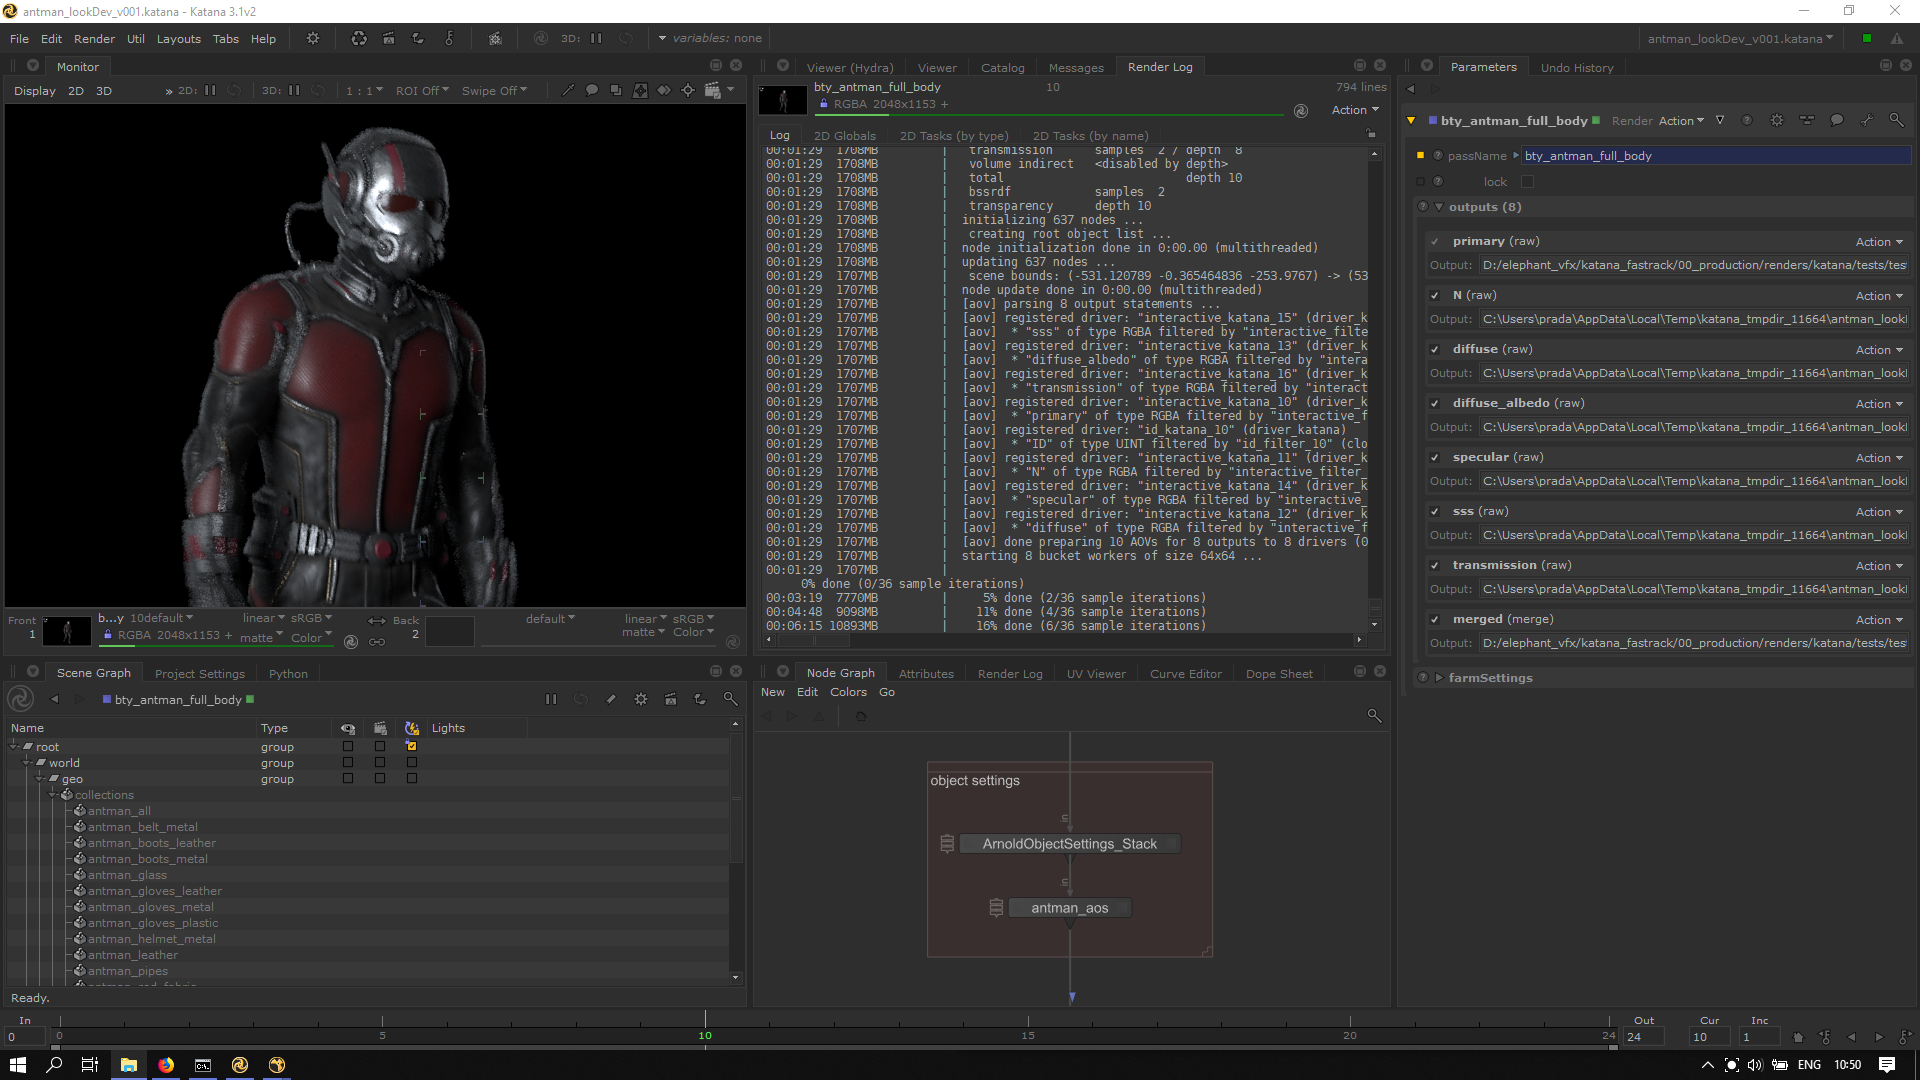Click the wrench icon in Parameters header

1867,120
